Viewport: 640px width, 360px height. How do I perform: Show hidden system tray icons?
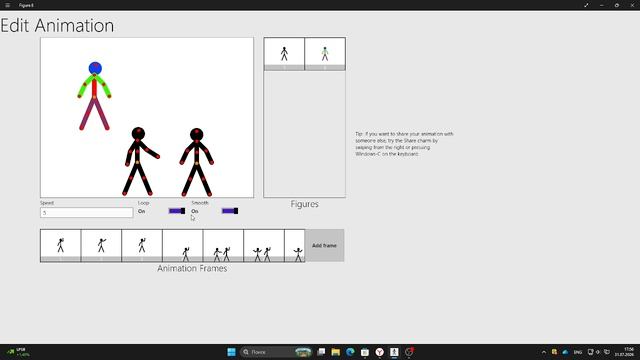(544, 352)
